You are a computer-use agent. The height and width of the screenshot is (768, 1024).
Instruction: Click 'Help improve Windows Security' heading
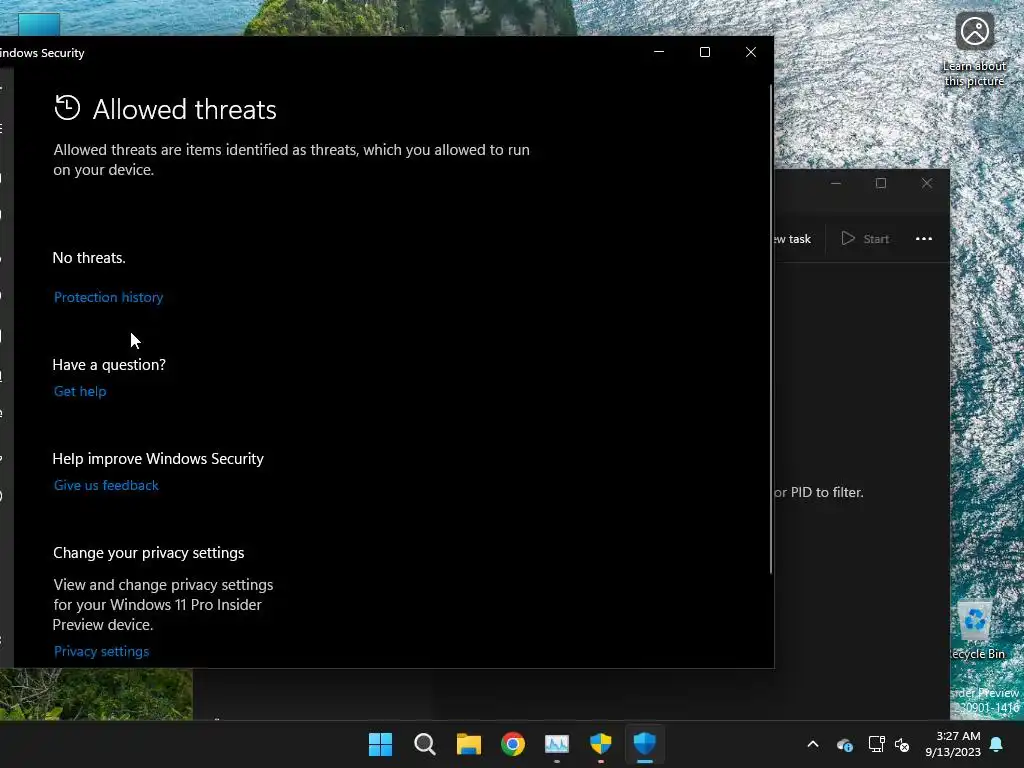[x=158, y=459]
